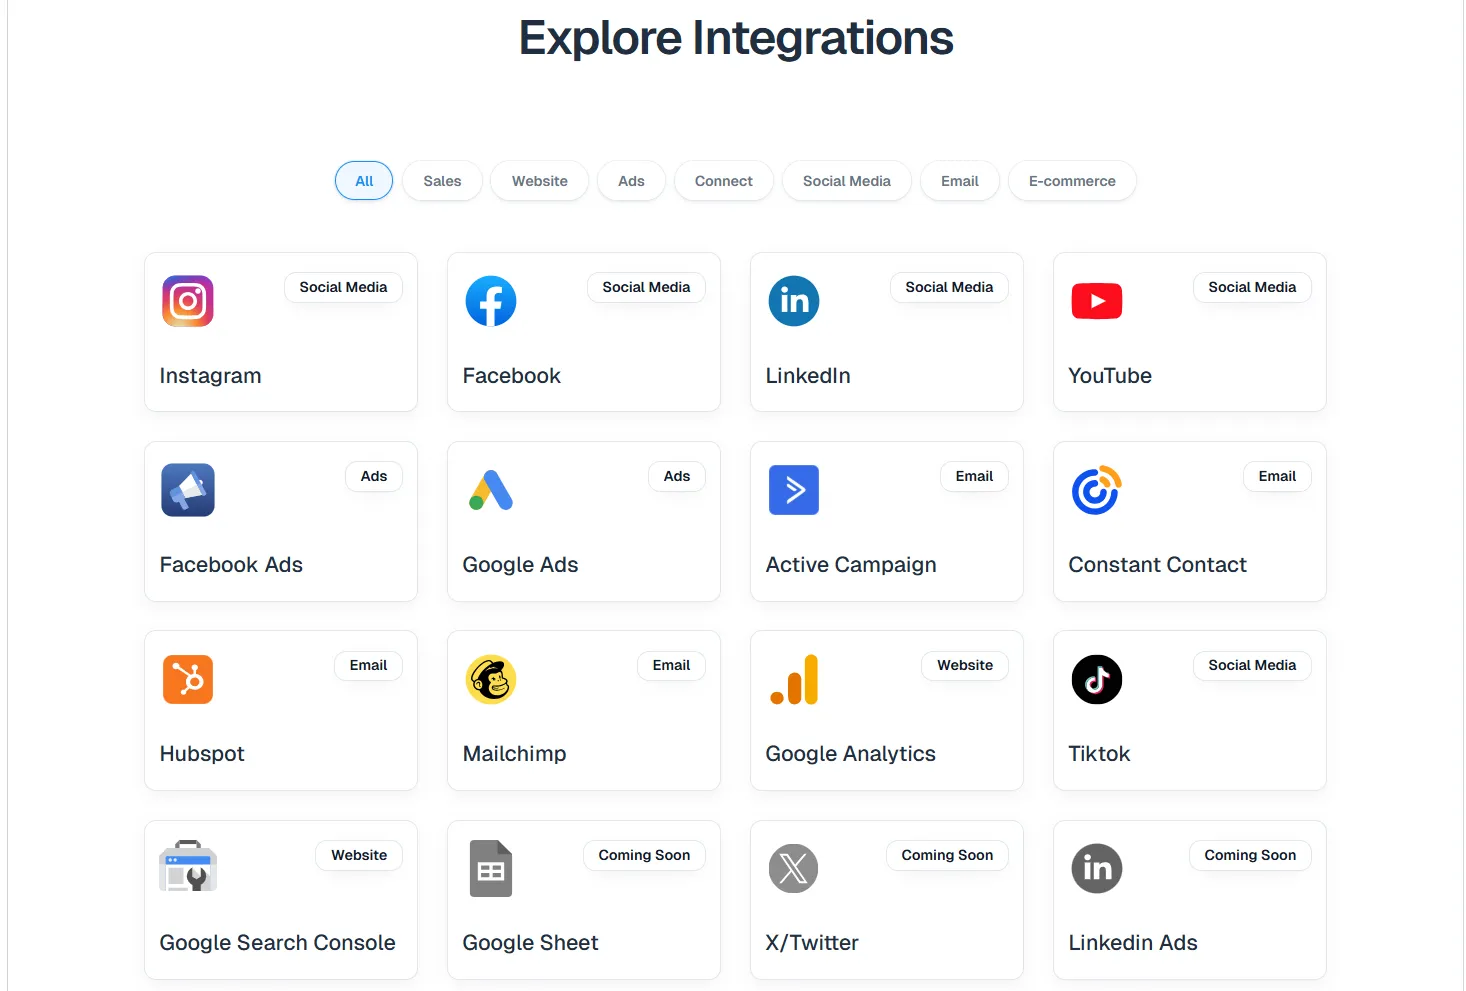Select the All filter tab
1466x991 pixels.
(364, 181)
